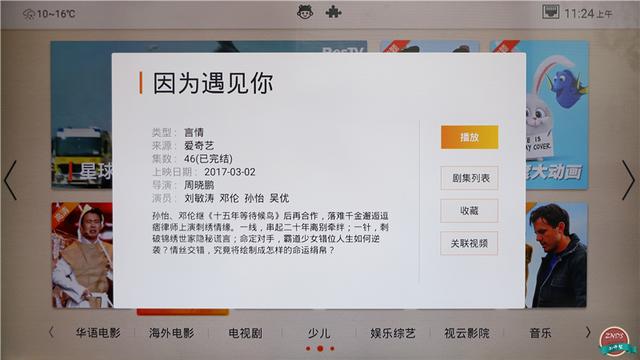Switch to the 海外电影 tab
This screenshot has width=640, height=360.
tap(171, 333)
